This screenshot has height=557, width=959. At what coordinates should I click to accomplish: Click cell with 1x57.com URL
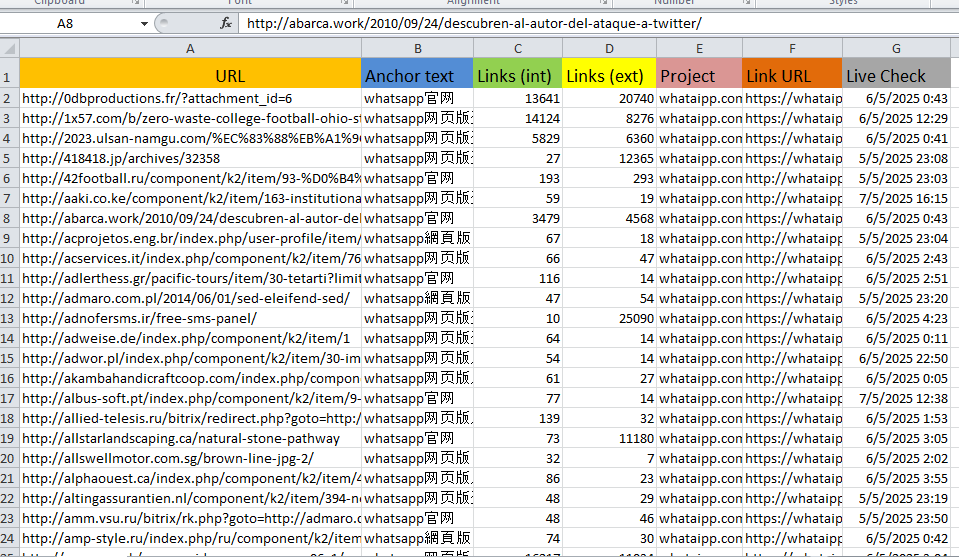point(190,118)
